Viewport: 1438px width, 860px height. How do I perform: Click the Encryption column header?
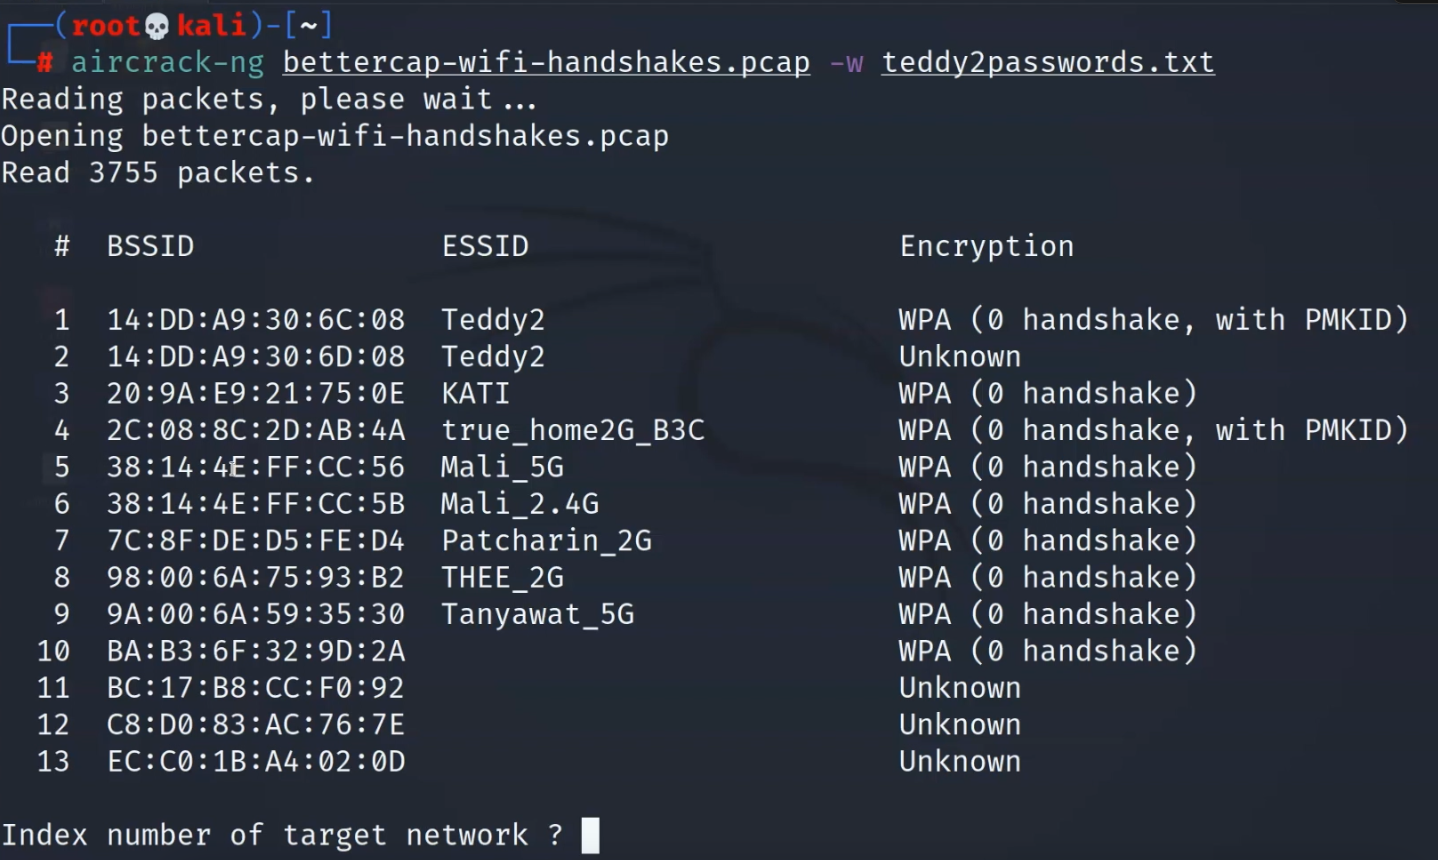(986, 246)
